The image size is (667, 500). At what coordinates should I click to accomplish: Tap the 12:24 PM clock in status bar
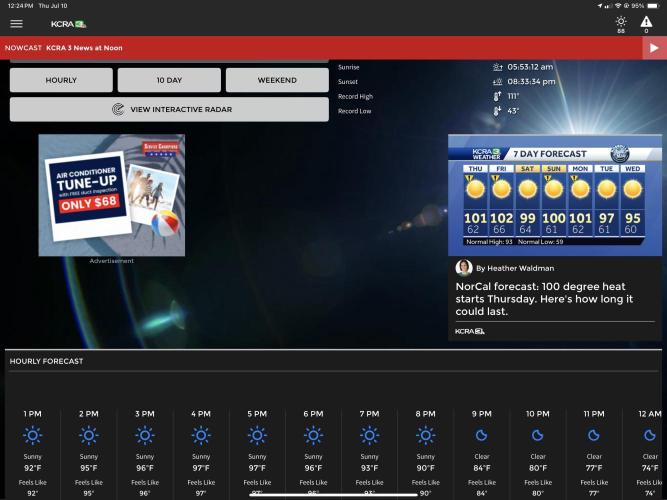(20, 6)
